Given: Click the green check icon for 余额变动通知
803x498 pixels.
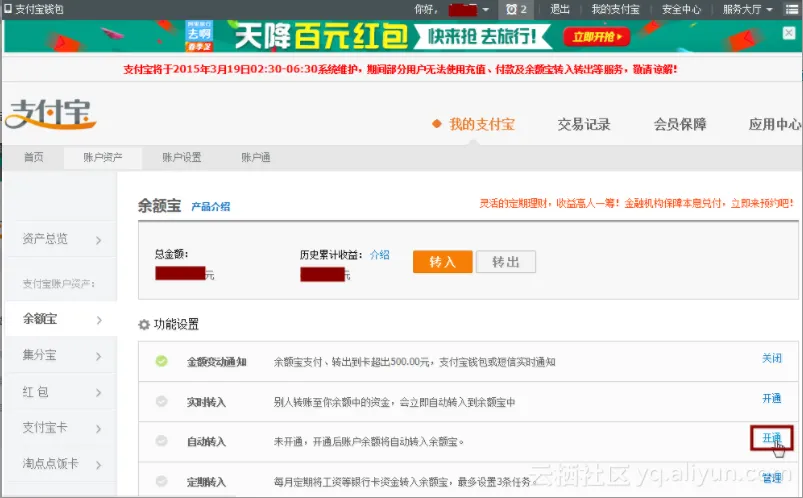Looking at the screenshot, I should 161,361.
